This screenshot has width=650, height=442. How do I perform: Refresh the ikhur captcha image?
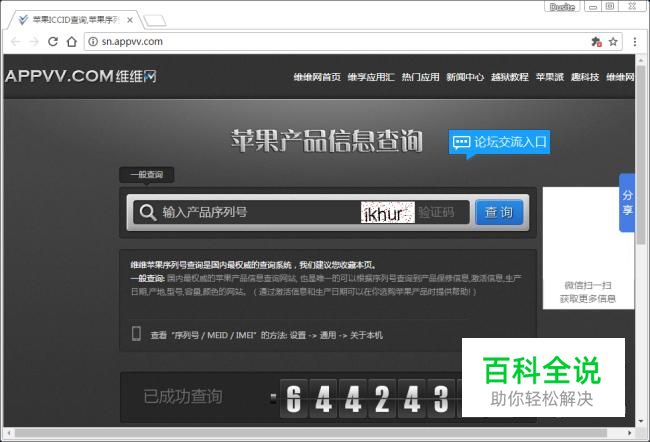click(388, 212)
